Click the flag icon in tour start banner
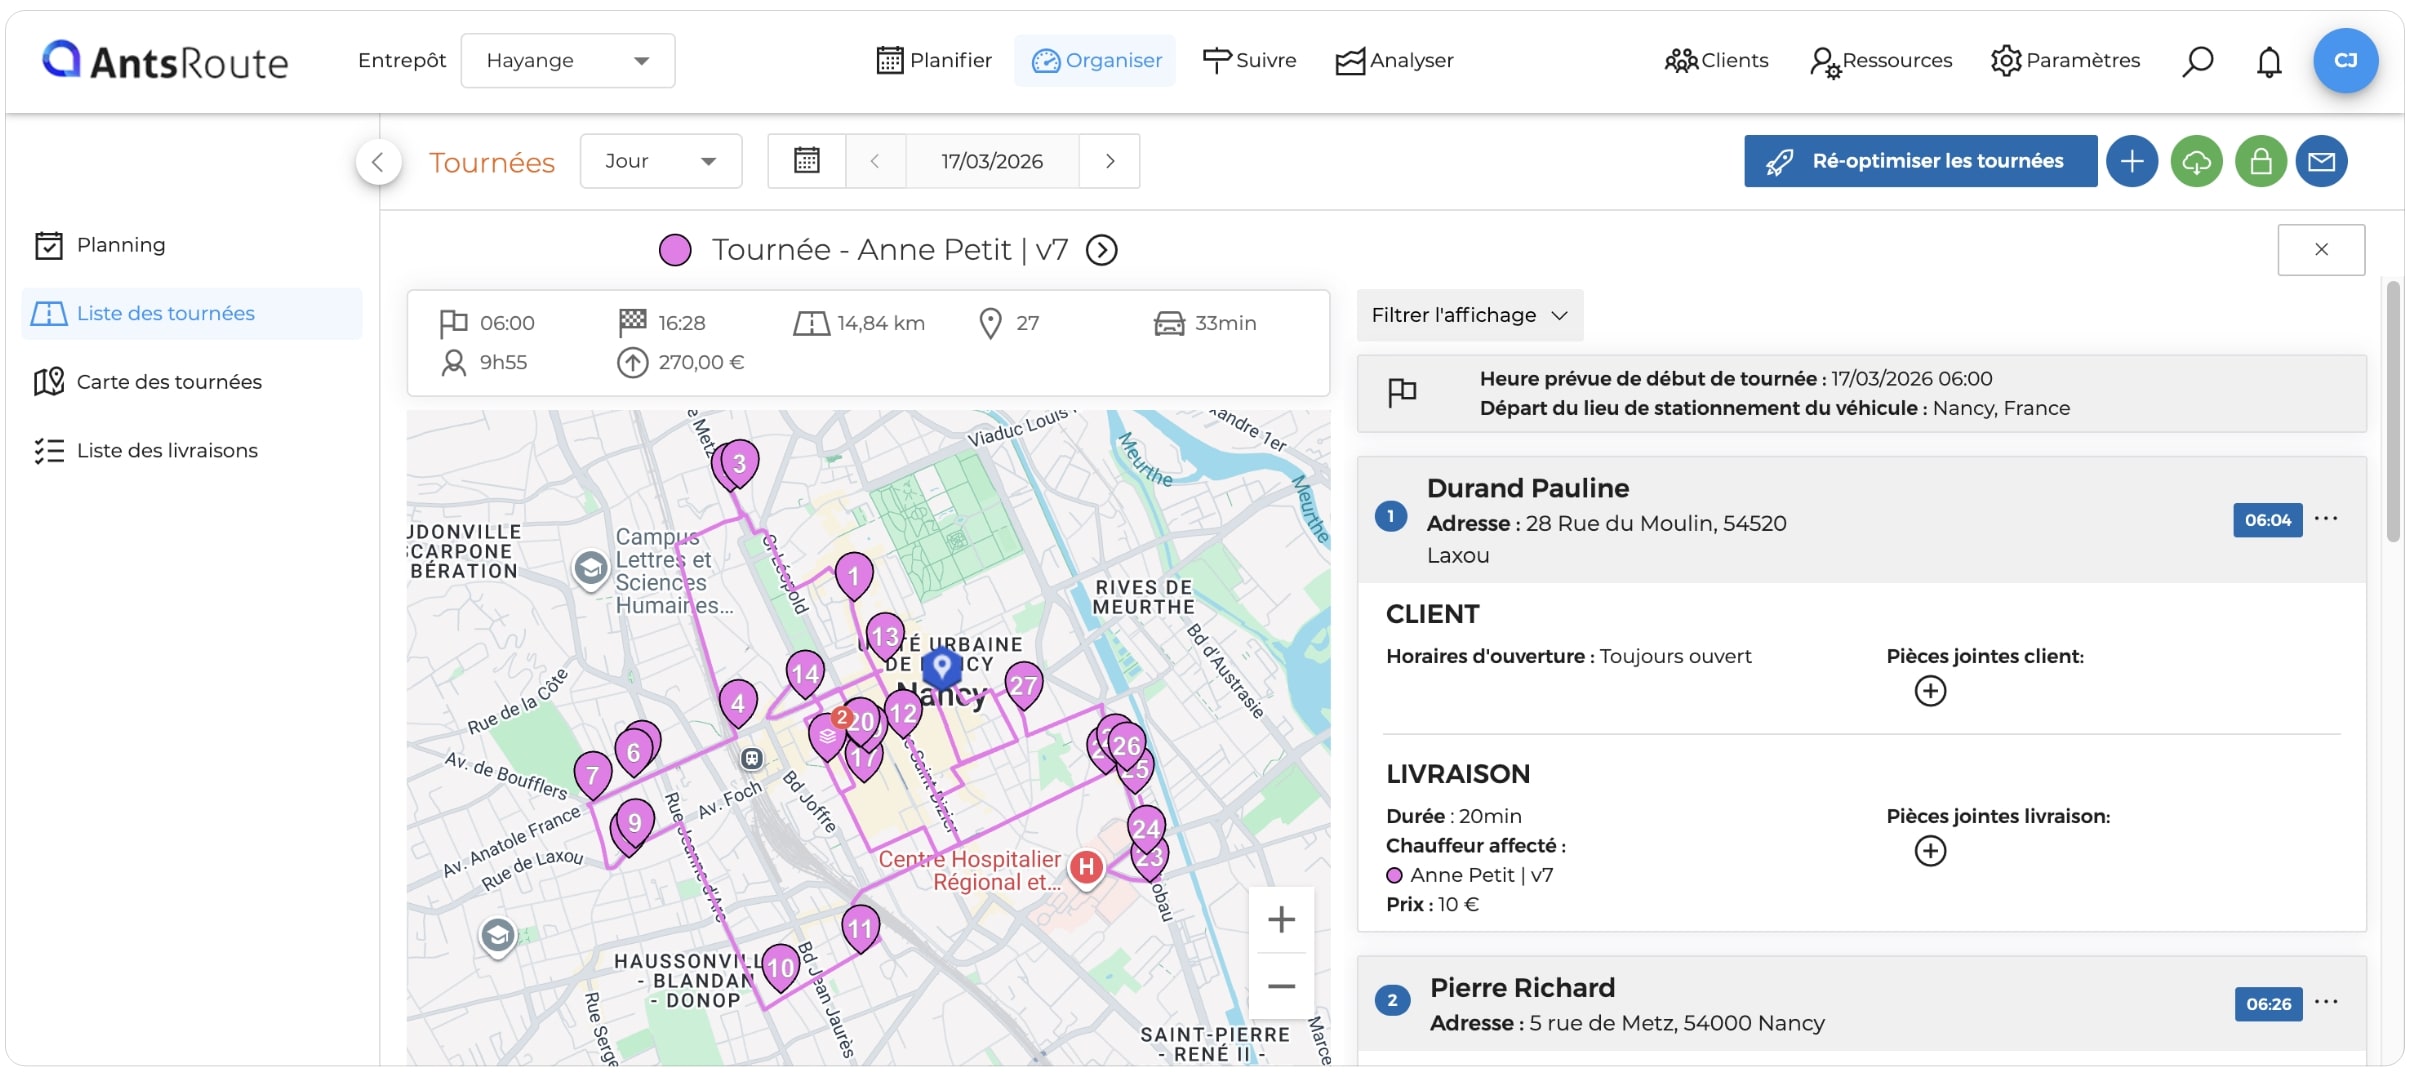 (1402, 393)
